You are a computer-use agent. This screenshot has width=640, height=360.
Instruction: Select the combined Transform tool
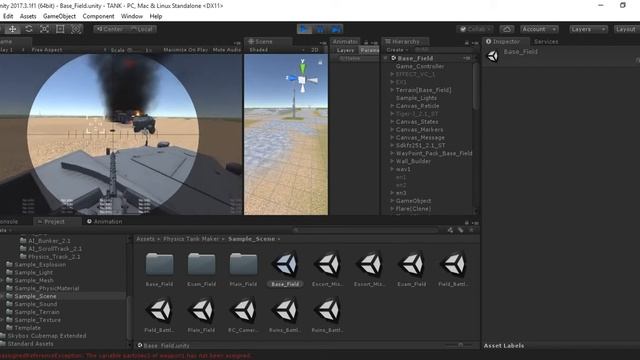click(76, 29)
